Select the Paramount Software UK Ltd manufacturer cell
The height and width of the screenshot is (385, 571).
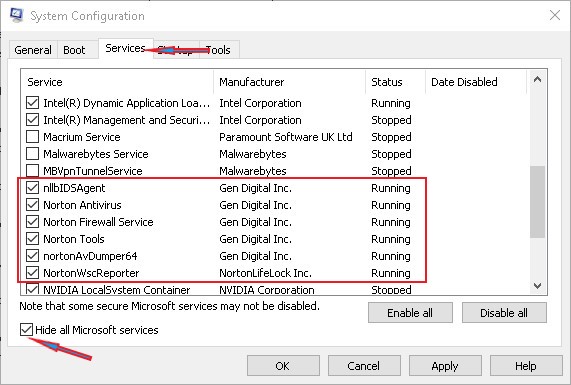[x=286, y=137]
